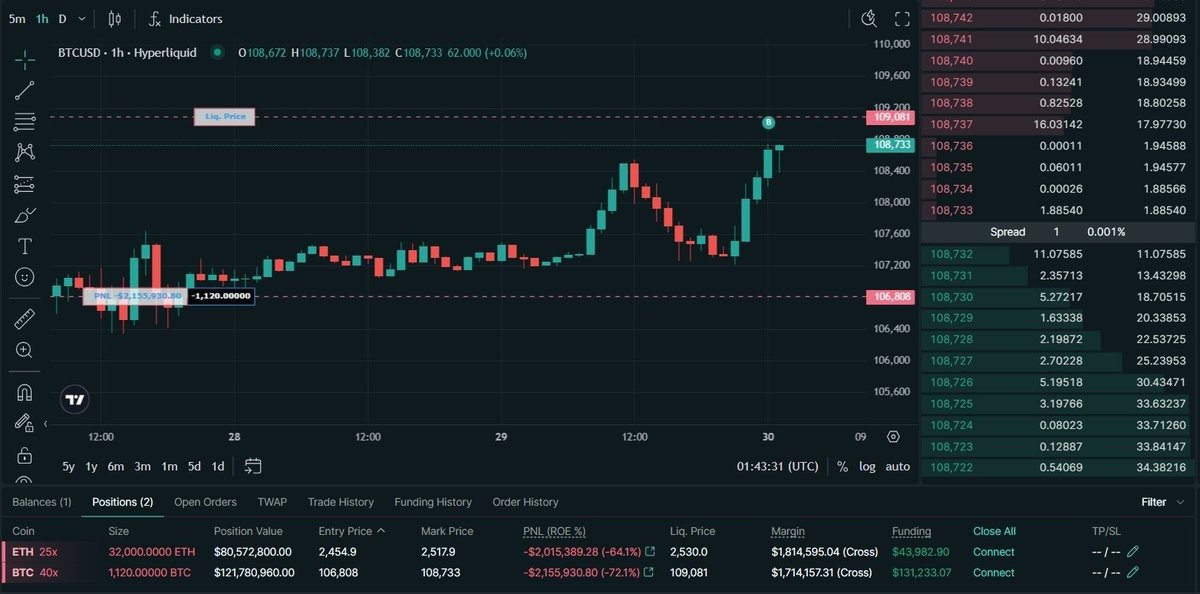Toggle log price scale
Screen dimensions: 1200x594
tap(866, 466)
